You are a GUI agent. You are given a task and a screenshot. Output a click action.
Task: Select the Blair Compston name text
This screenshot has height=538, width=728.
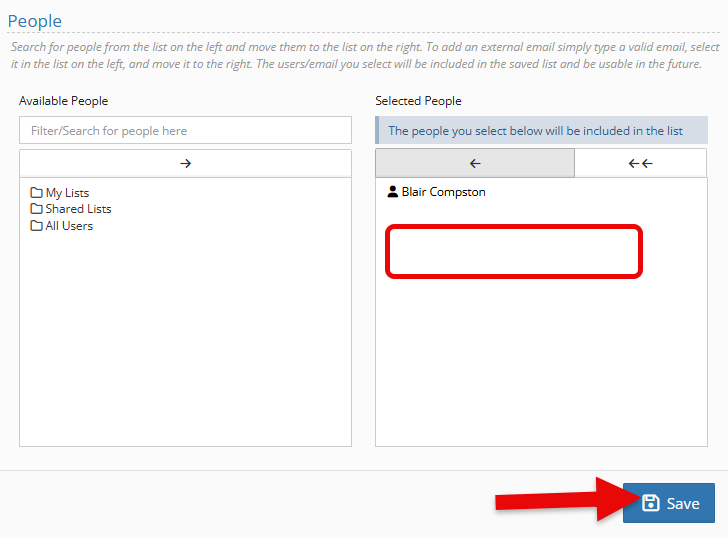point(443,192)
